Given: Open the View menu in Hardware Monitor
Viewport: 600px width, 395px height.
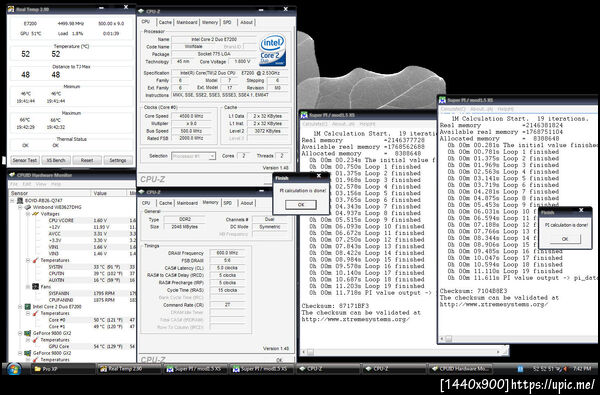Looking at the screenshot, I should [41, 184].
